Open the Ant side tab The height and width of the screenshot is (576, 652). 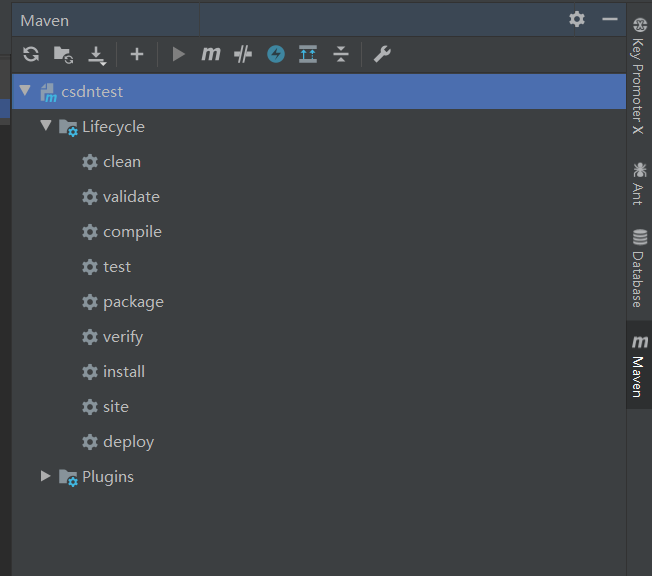pos(639,184)
